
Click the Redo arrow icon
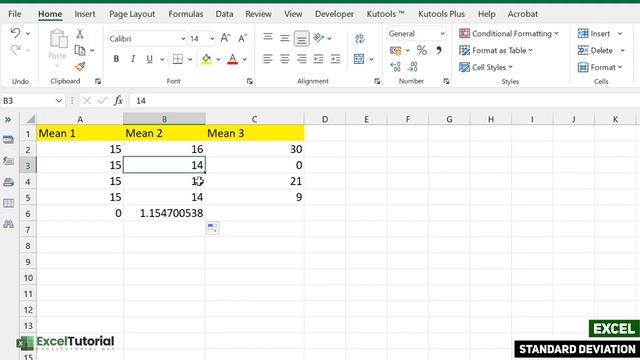tap(16, 50)
